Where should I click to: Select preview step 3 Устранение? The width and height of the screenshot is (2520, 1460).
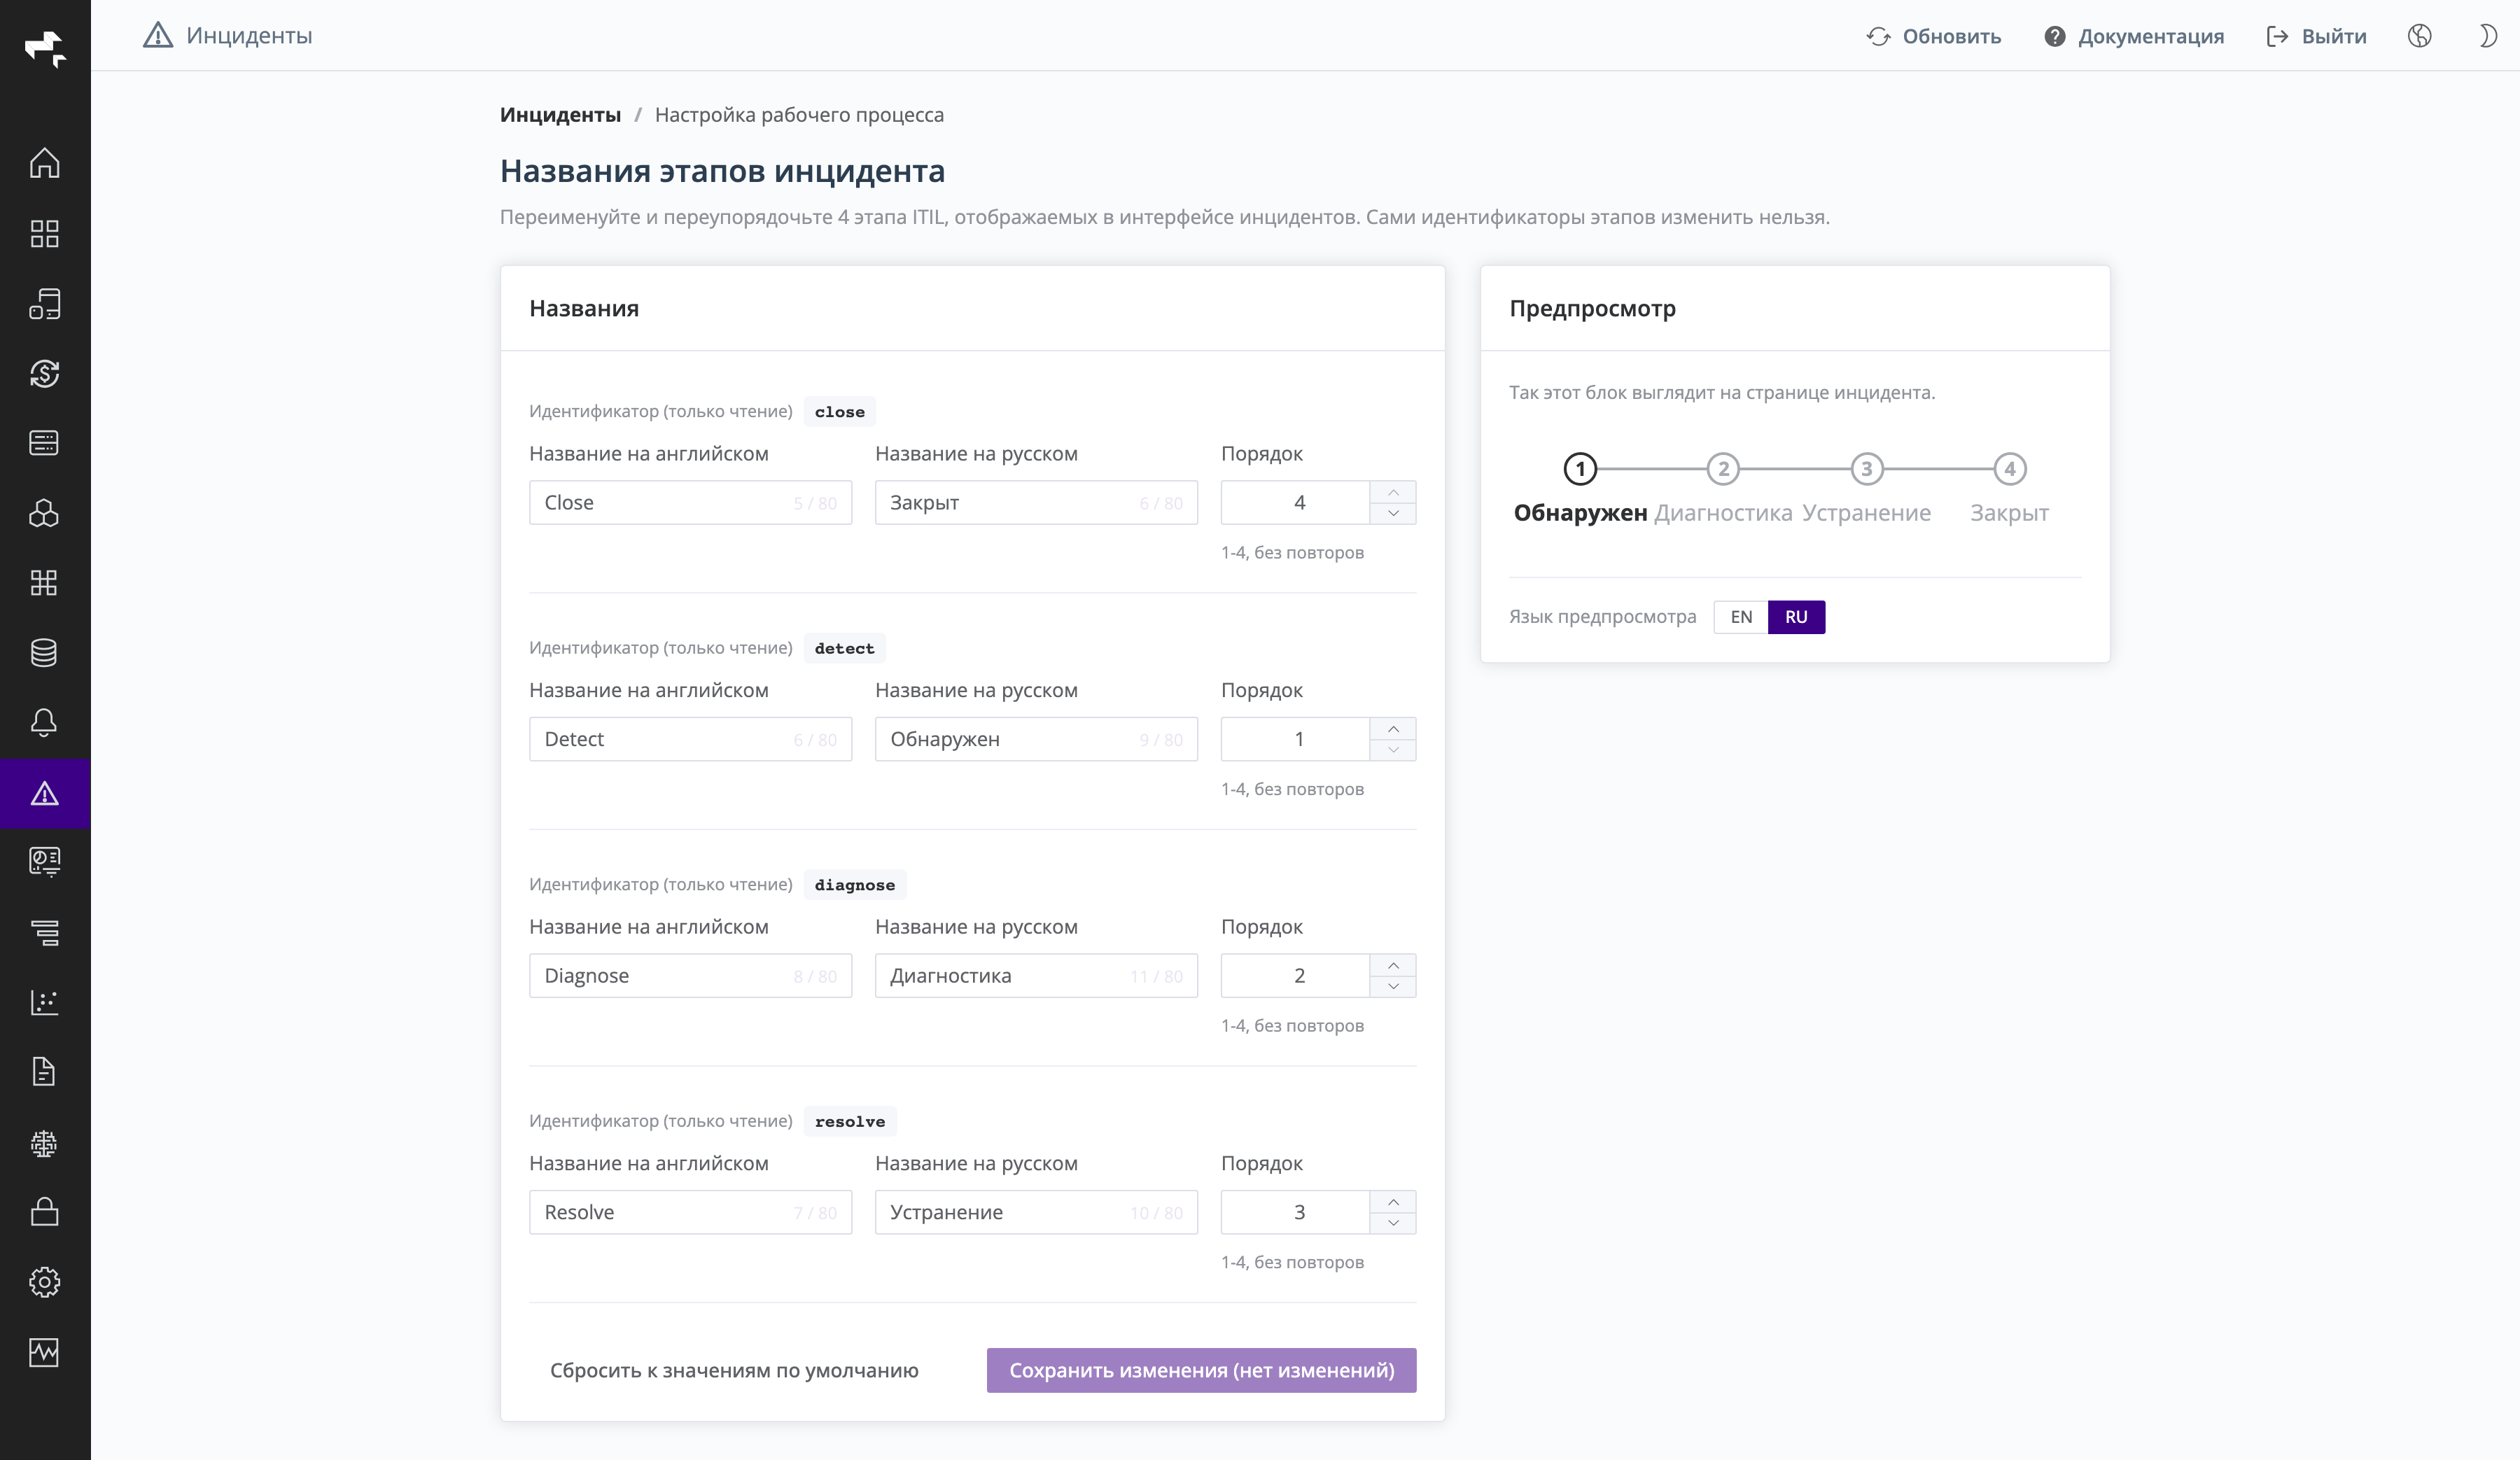point(1866,490)
